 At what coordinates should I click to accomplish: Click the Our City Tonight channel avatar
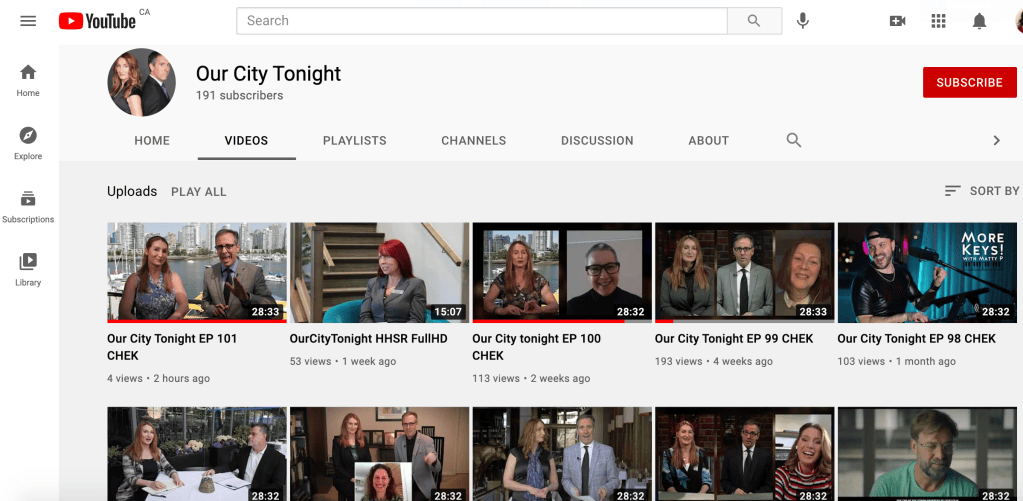click(142, 82)
